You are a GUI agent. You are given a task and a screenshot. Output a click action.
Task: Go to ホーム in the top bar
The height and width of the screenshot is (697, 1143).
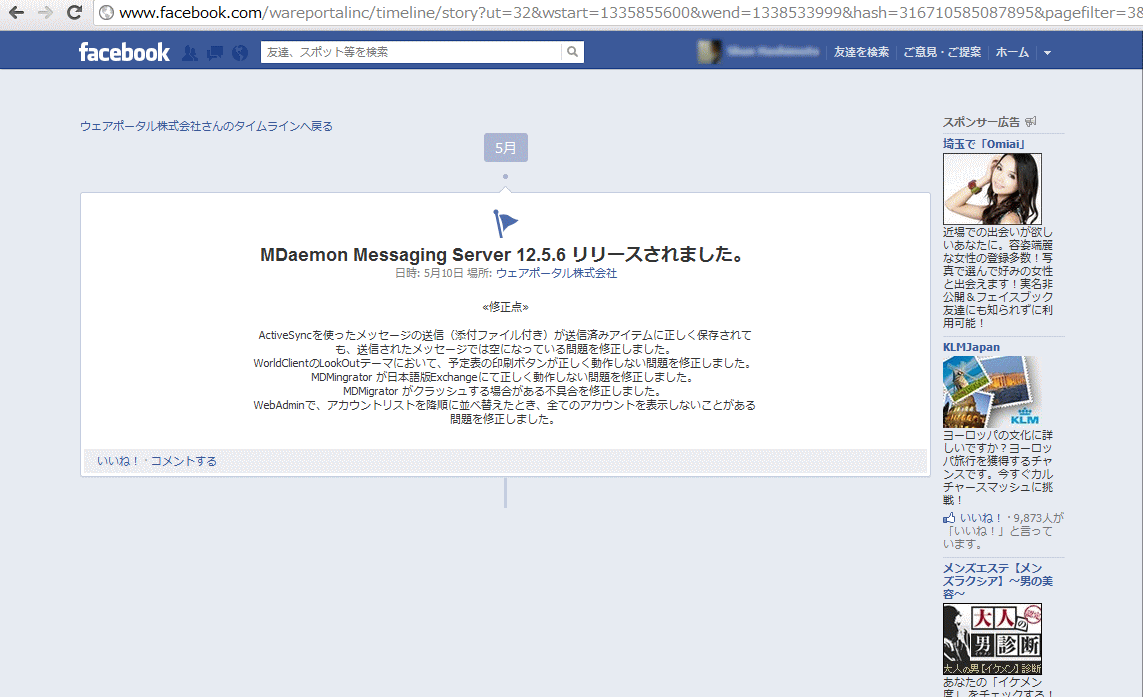1013,52
